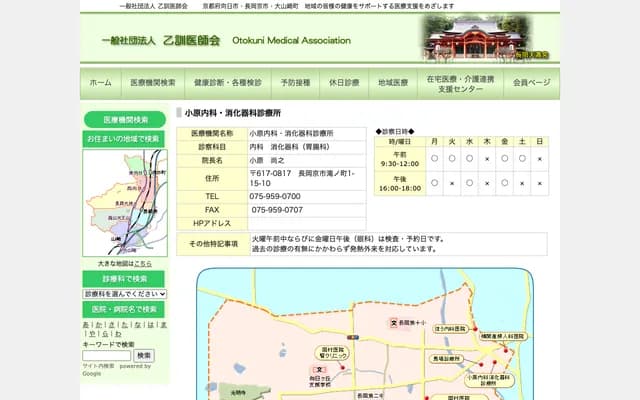Viewport: 640px width, 400px height.
Task: Expand the 診療科を選んでください dropdown
Action: coord(124,294)
